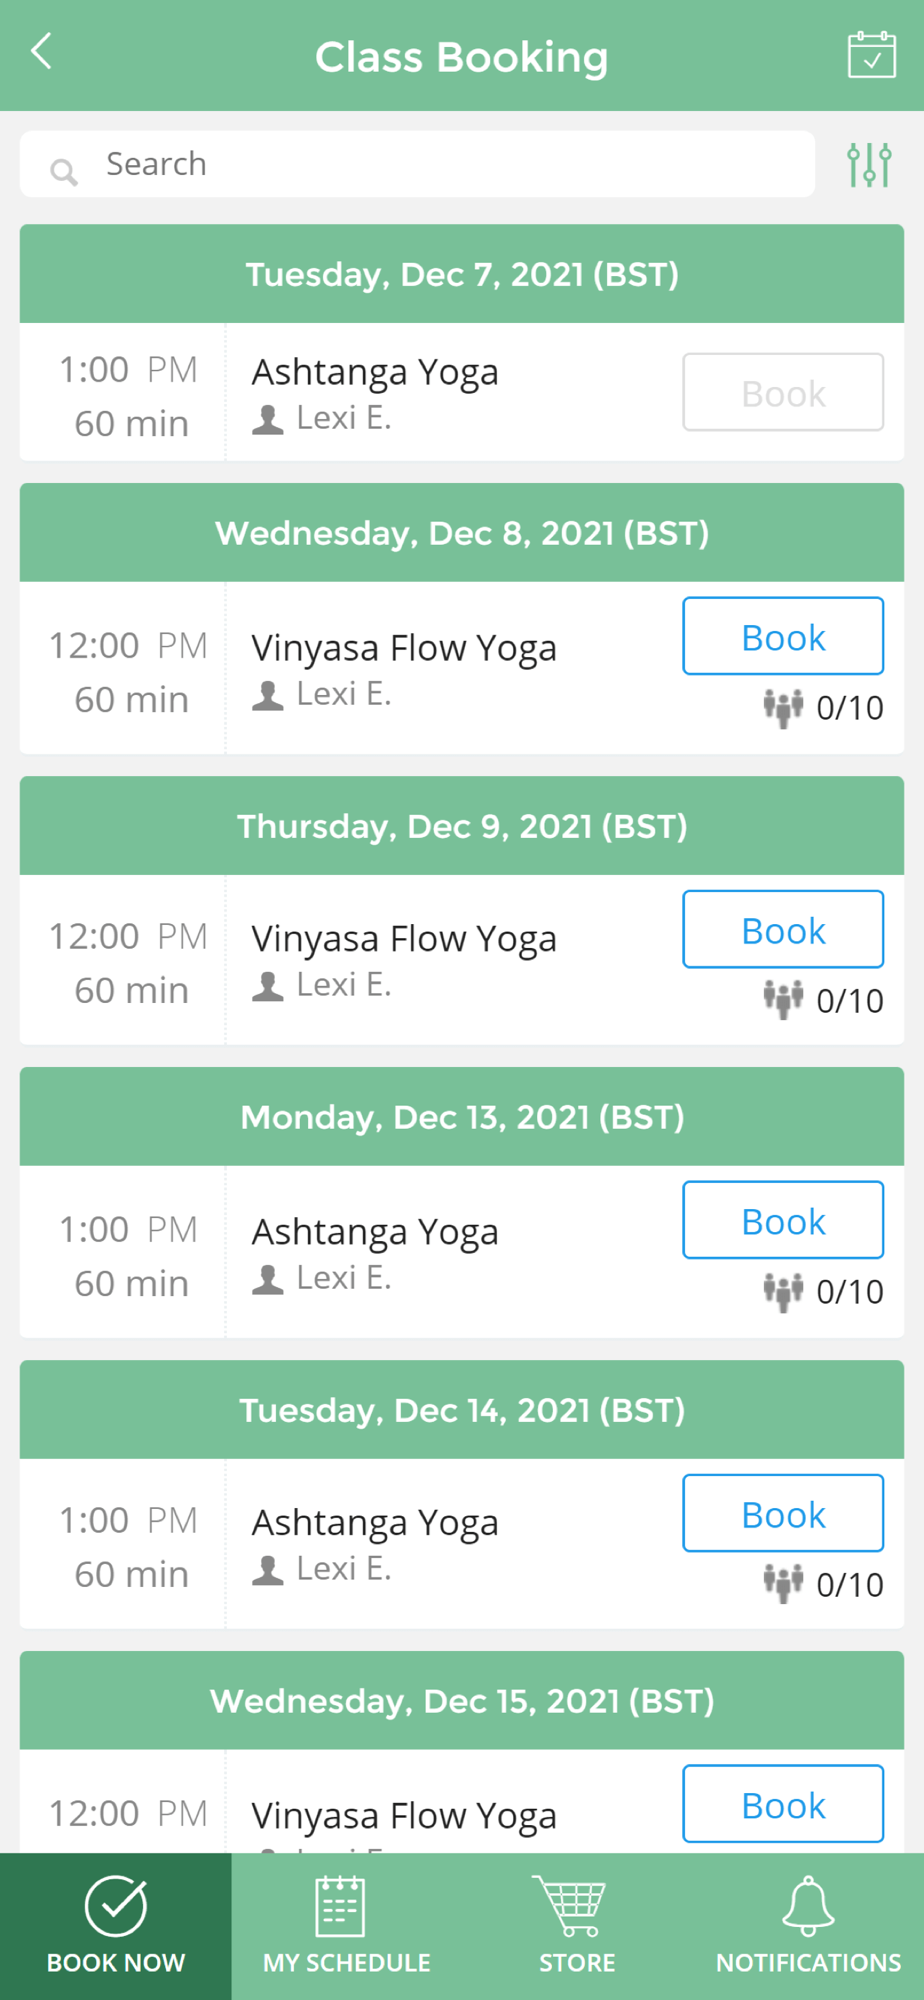Tap the search magnifier icon
Viewport: 924px width, 2000px height.
63,172
